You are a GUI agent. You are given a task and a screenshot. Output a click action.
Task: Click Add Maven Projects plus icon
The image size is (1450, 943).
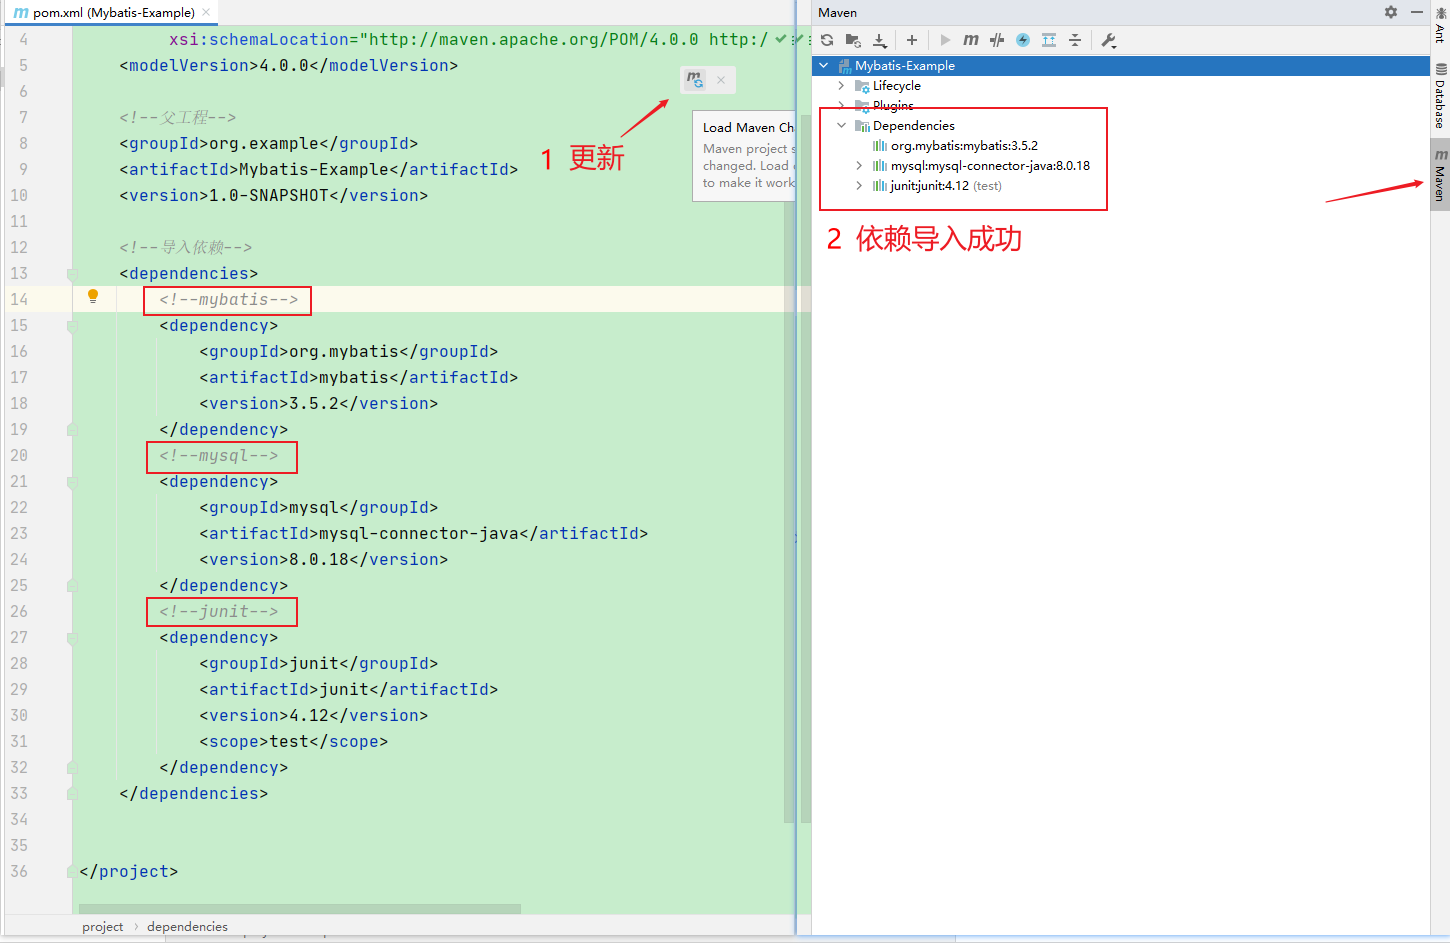912,40
